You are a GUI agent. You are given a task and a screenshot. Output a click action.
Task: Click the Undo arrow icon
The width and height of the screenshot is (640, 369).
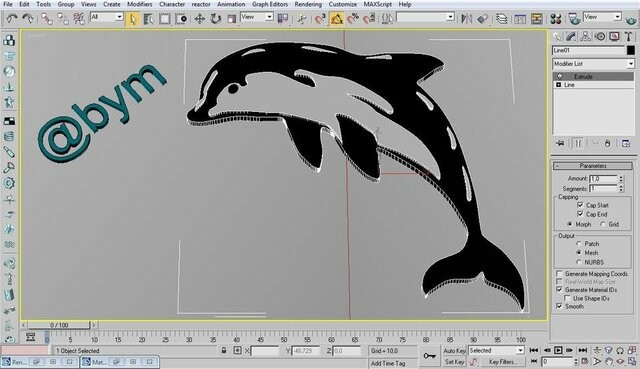coord(12,18)
